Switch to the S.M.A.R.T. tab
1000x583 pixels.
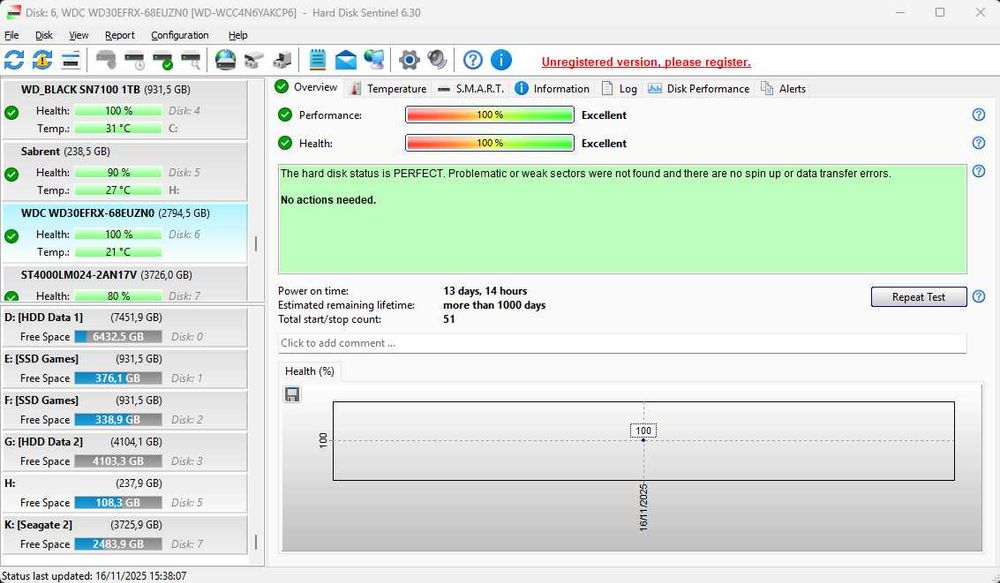coord(471,89)
